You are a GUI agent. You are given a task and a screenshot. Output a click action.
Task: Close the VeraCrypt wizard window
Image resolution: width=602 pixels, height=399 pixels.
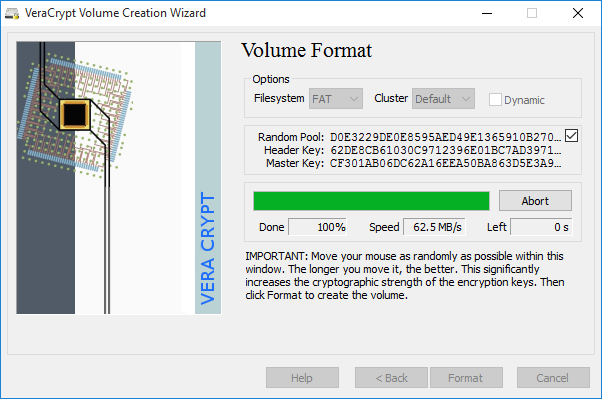pos(578,13)
